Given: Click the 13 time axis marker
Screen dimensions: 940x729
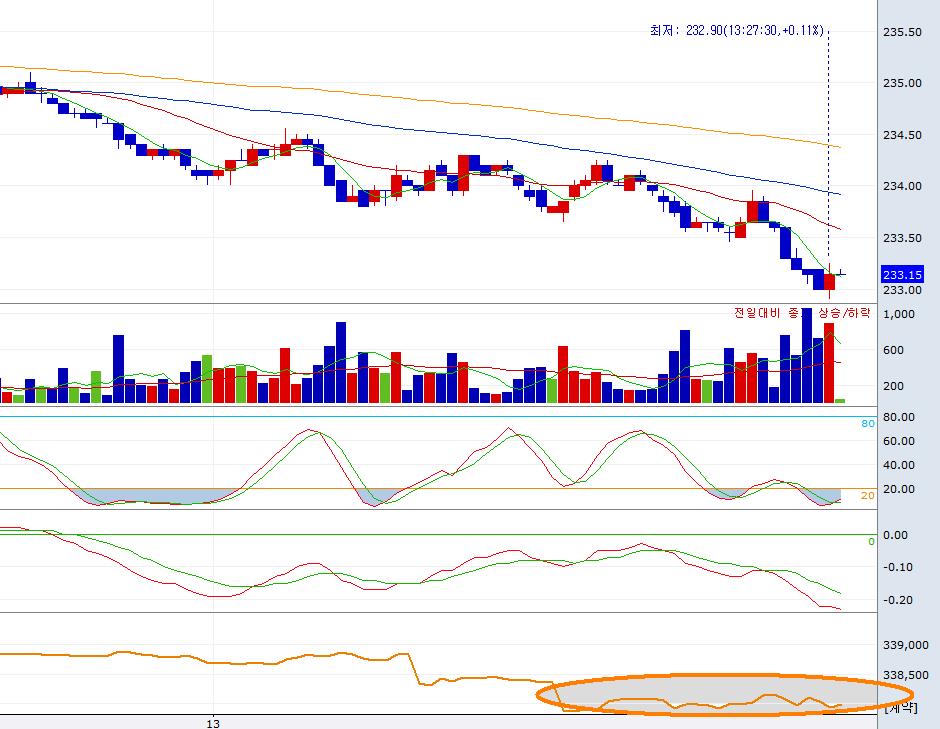Looking at the screenshot, I should coord(212,721).
